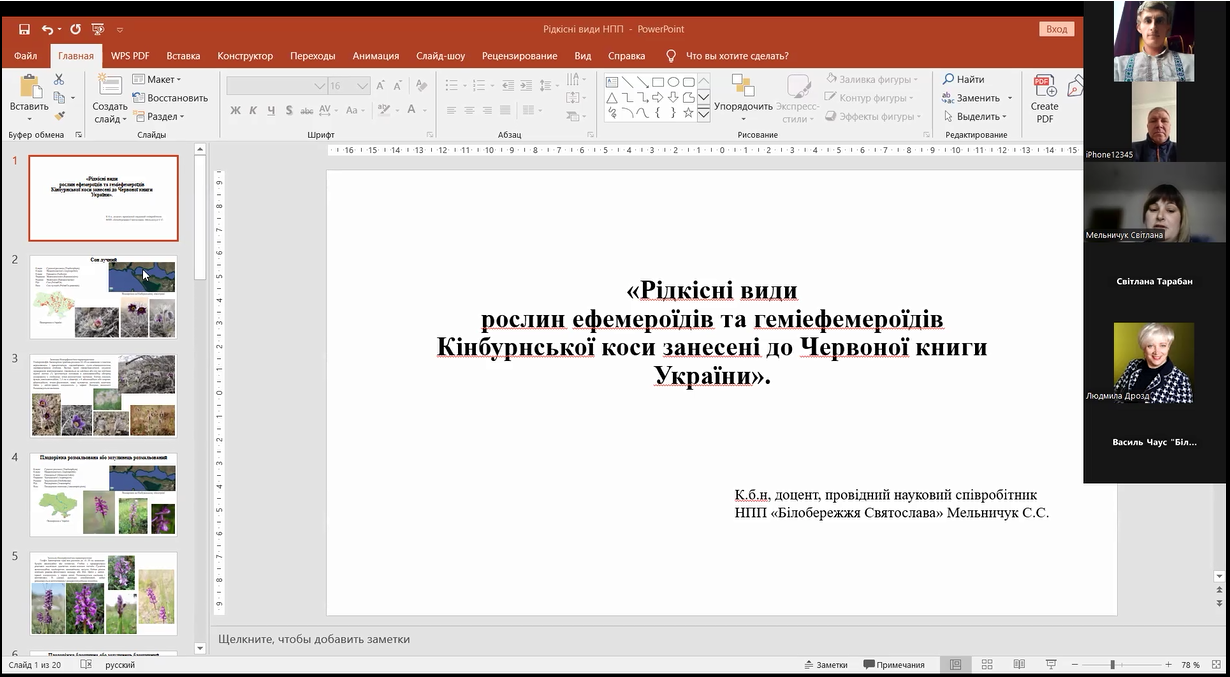
Task: Select the rectangle shape in shapes gallery
Action: point(658,82)
